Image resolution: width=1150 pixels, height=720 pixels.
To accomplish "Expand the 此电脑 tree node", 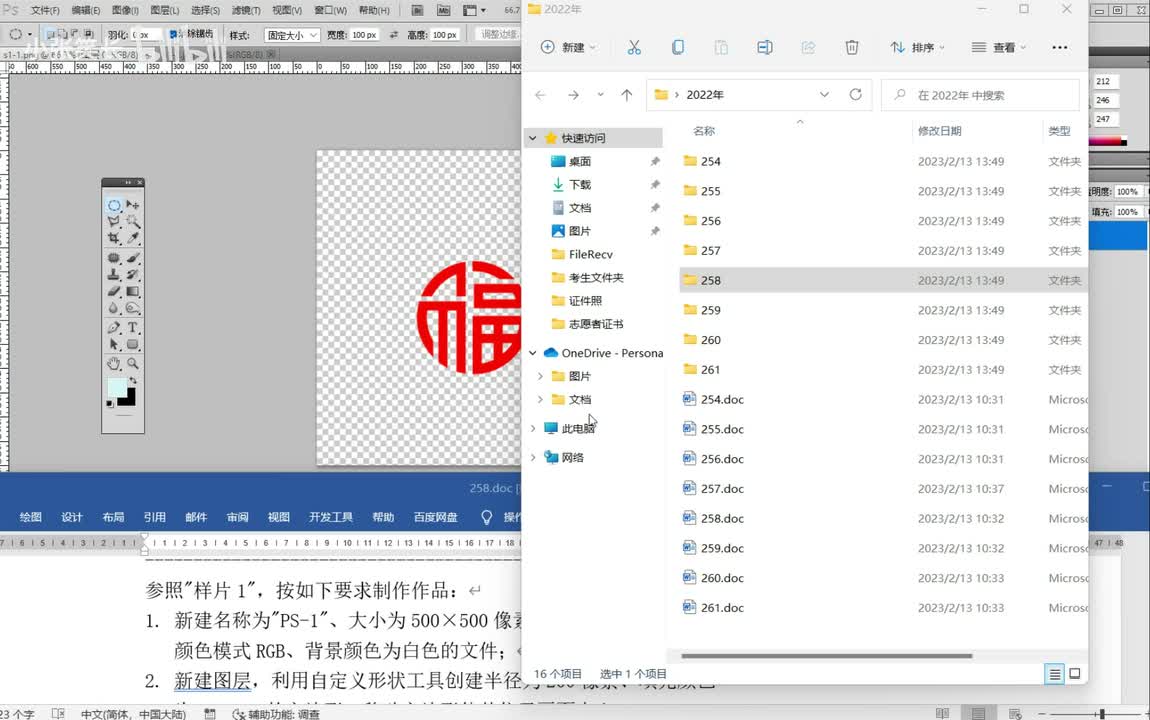I will coord(533,428).
